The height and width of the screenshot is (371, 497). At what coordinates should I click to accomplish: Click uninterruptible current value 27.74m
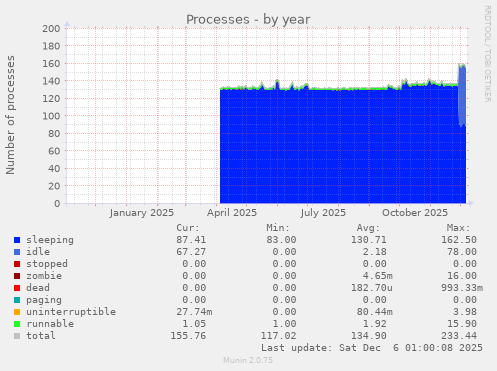194,312
